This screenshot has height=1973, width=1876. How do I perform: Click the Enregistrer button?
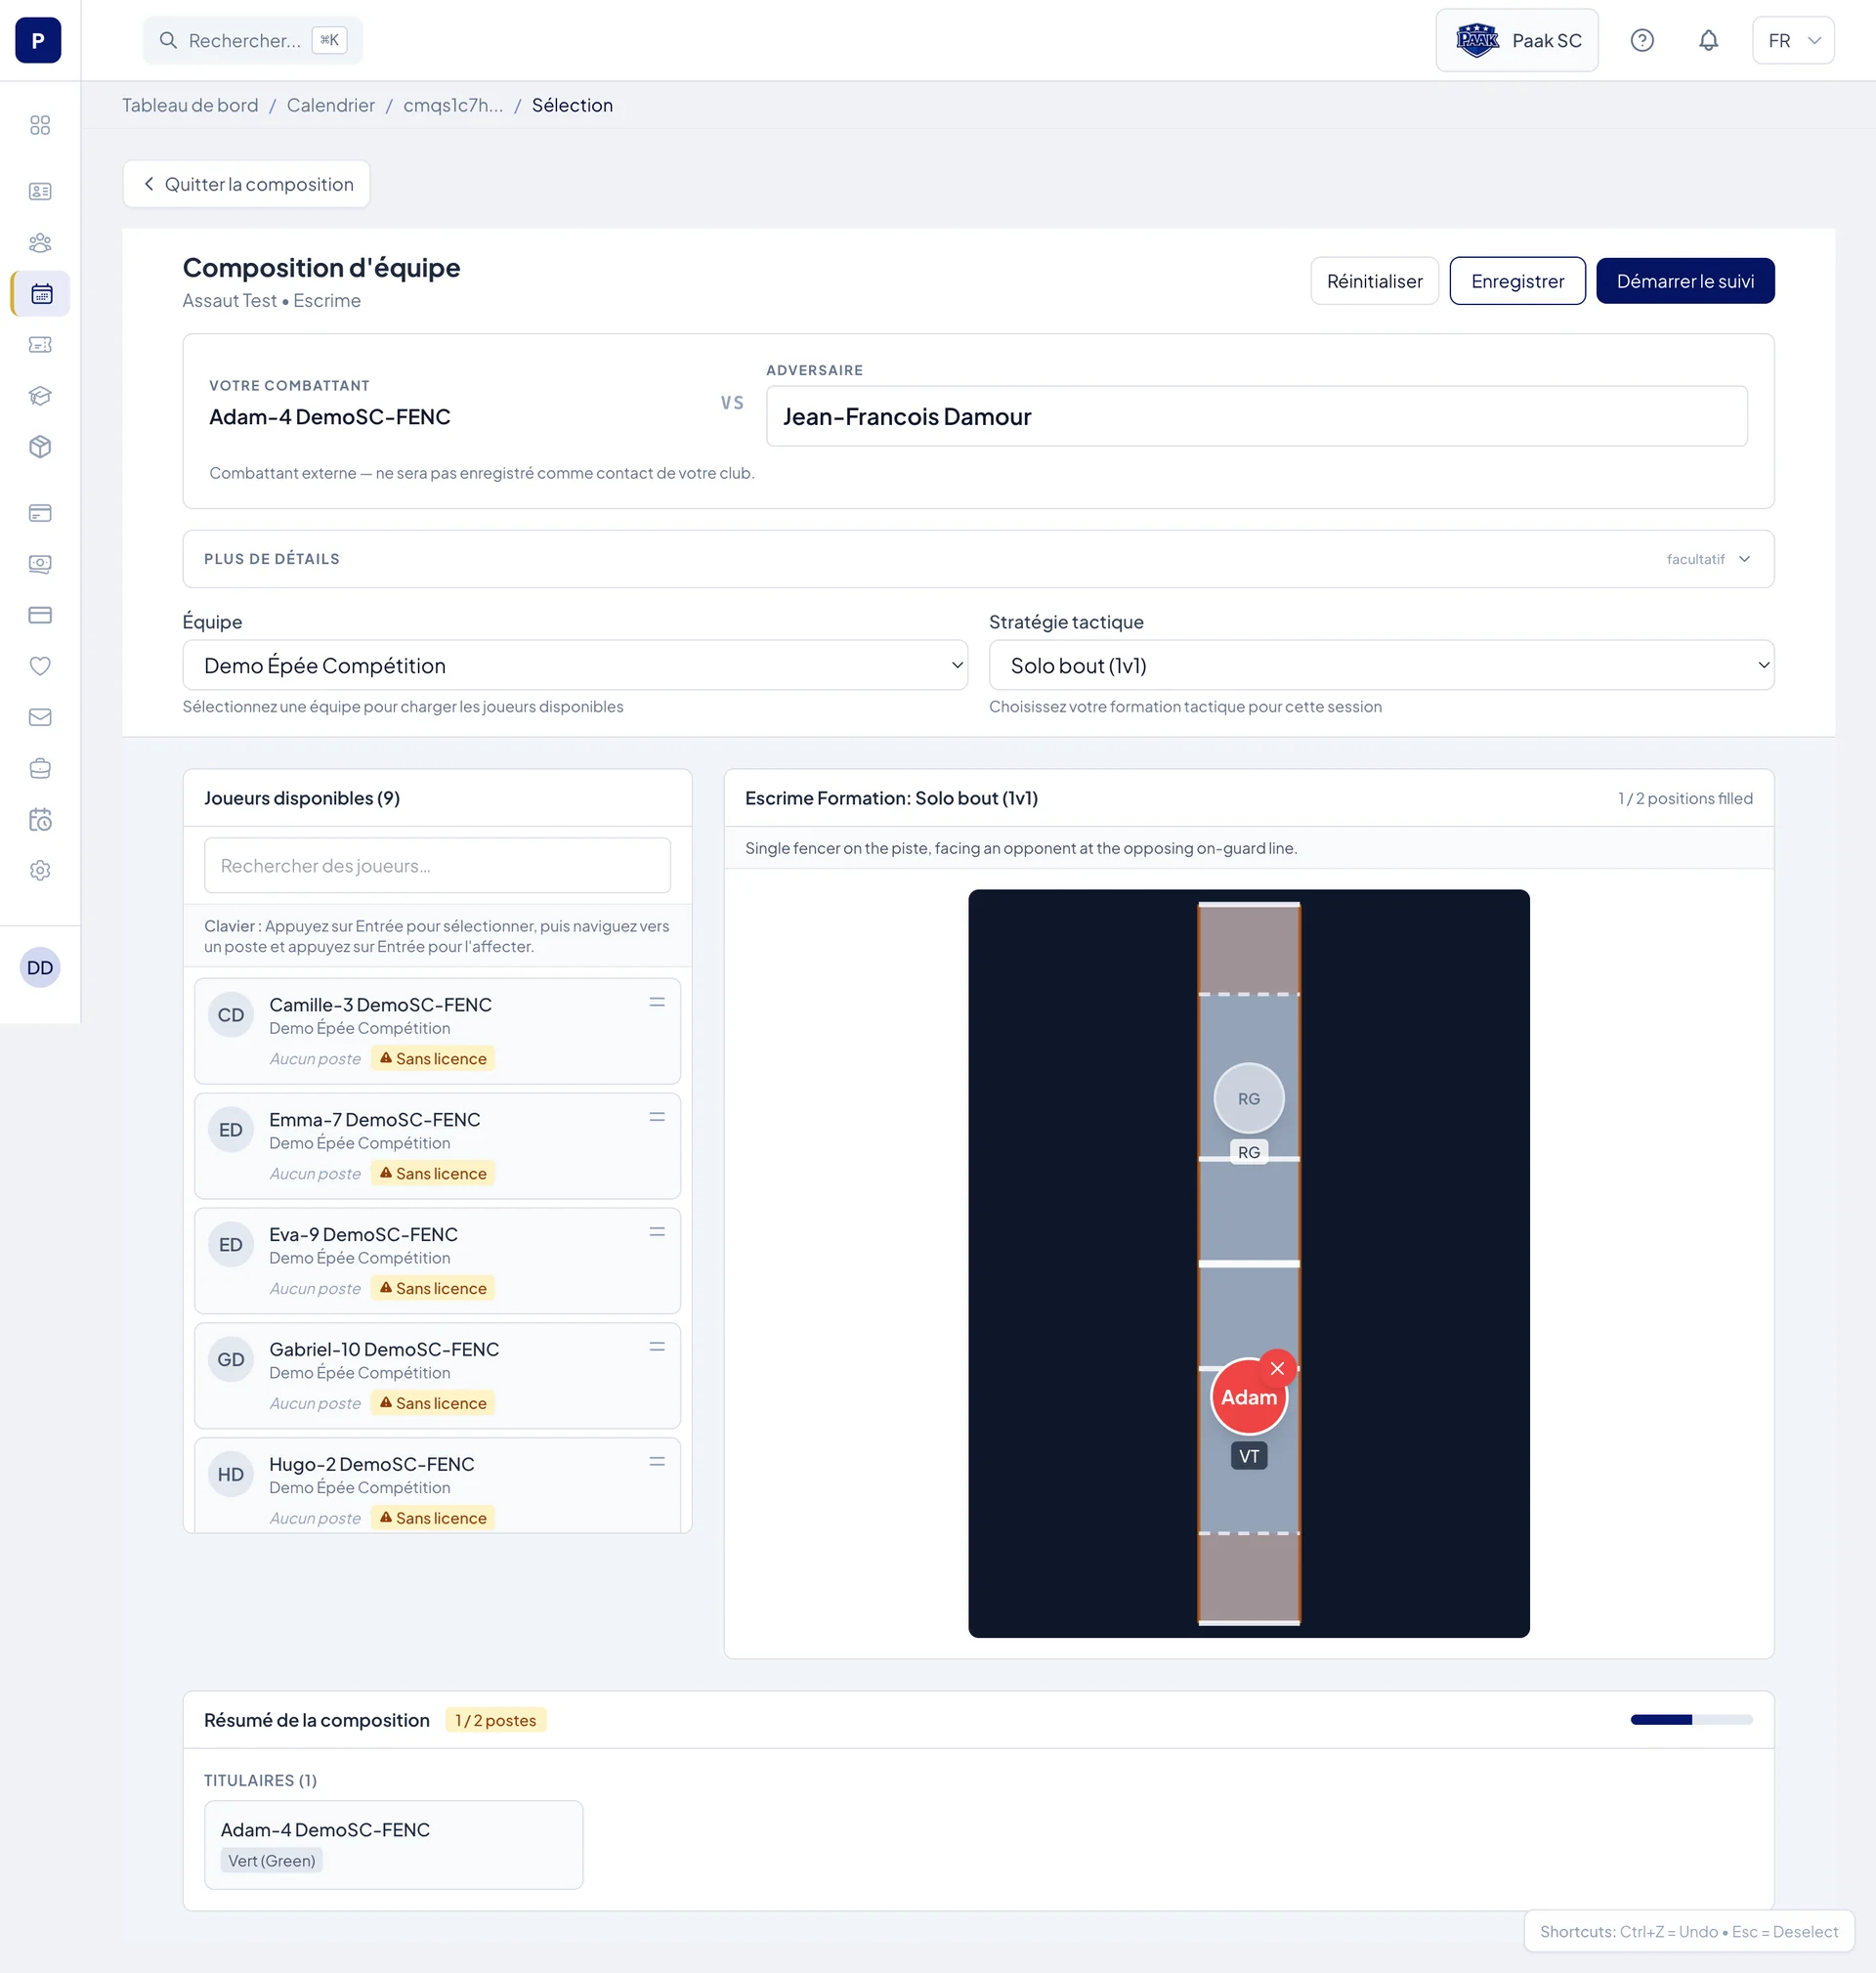click(1517, 281)
